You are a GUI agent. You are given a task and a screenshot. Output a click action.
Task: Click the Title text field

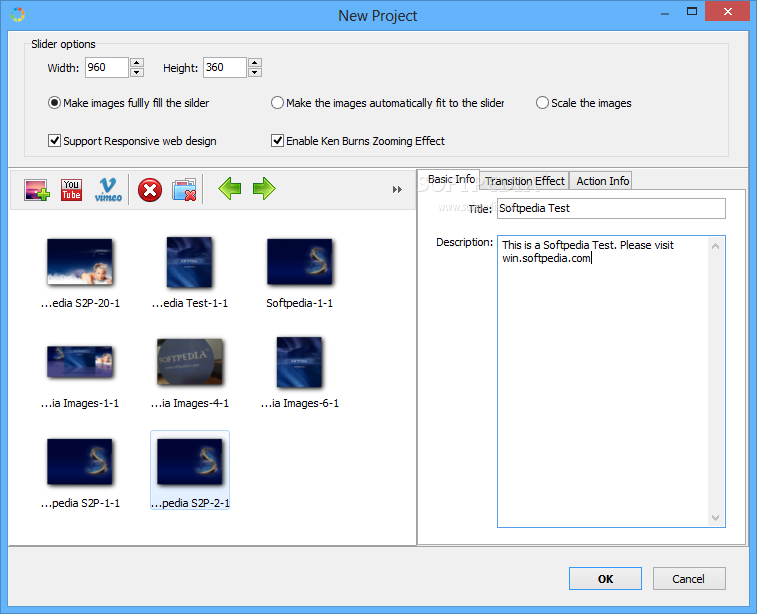coord(611,209)
